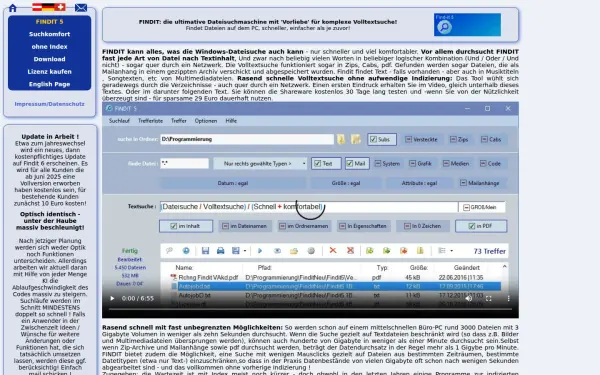Image resolution: width=600 pixels, height=375 pixels.
Task: Click the yellow zip archive toolbar icon
Action: coord(420,251)
